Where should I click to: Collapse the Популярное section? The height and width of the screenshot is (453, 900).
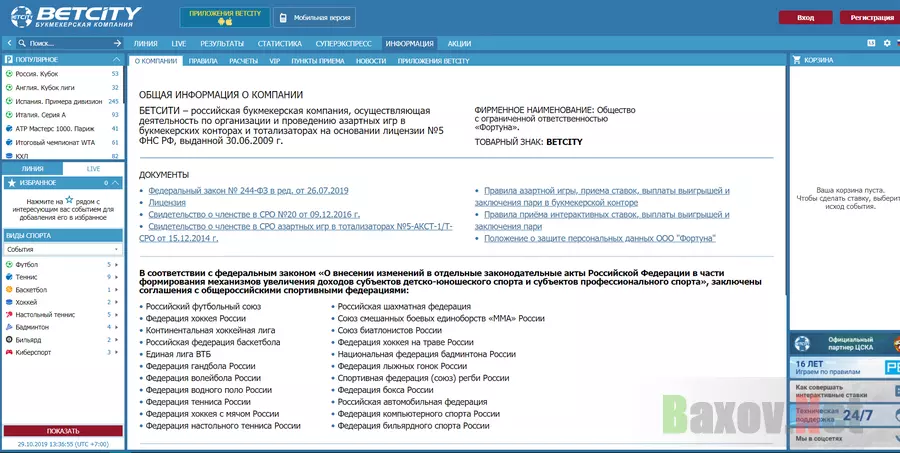pos(117,60)
